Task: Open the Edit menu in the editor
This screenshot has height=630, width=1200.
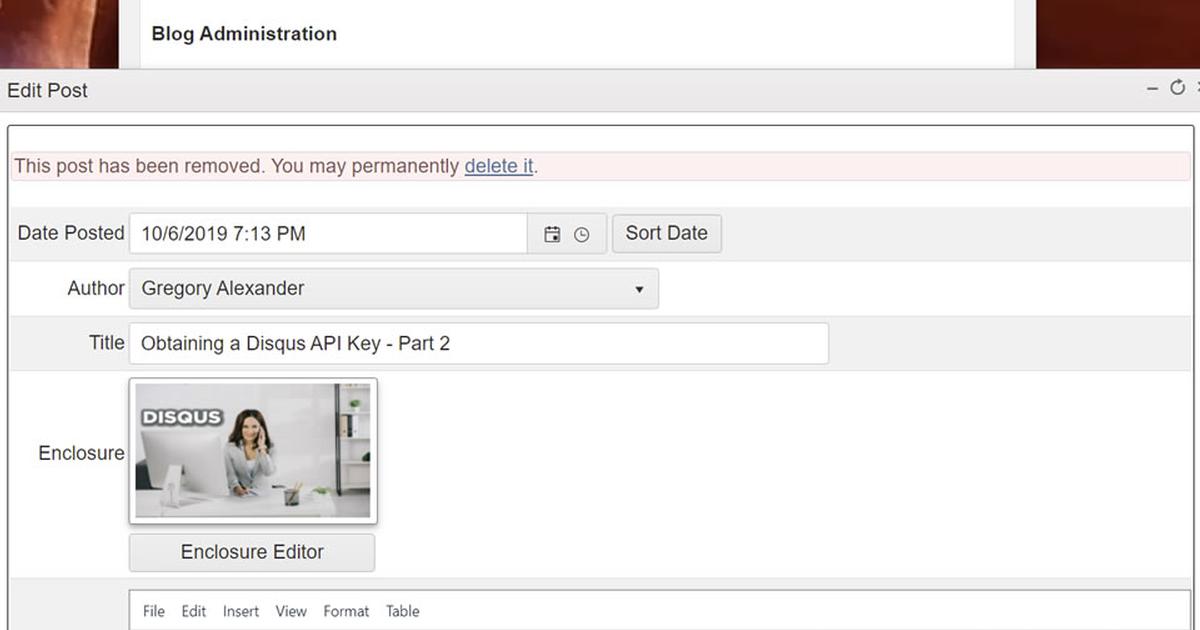Action: pos(194,611)
